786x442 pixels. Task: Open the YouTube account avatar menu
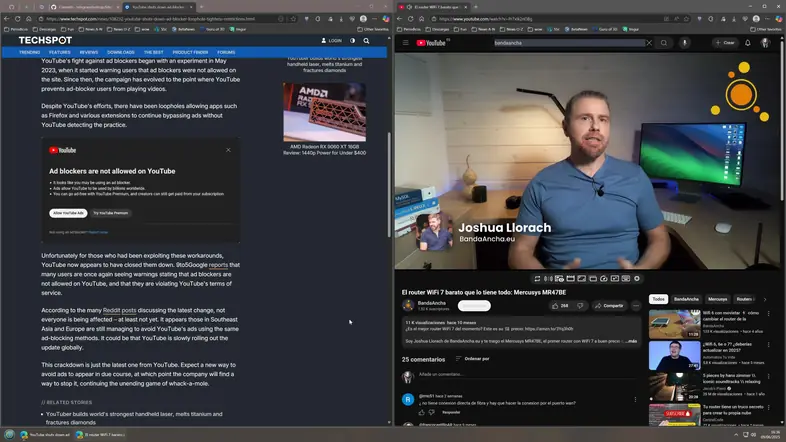(765, 43)
